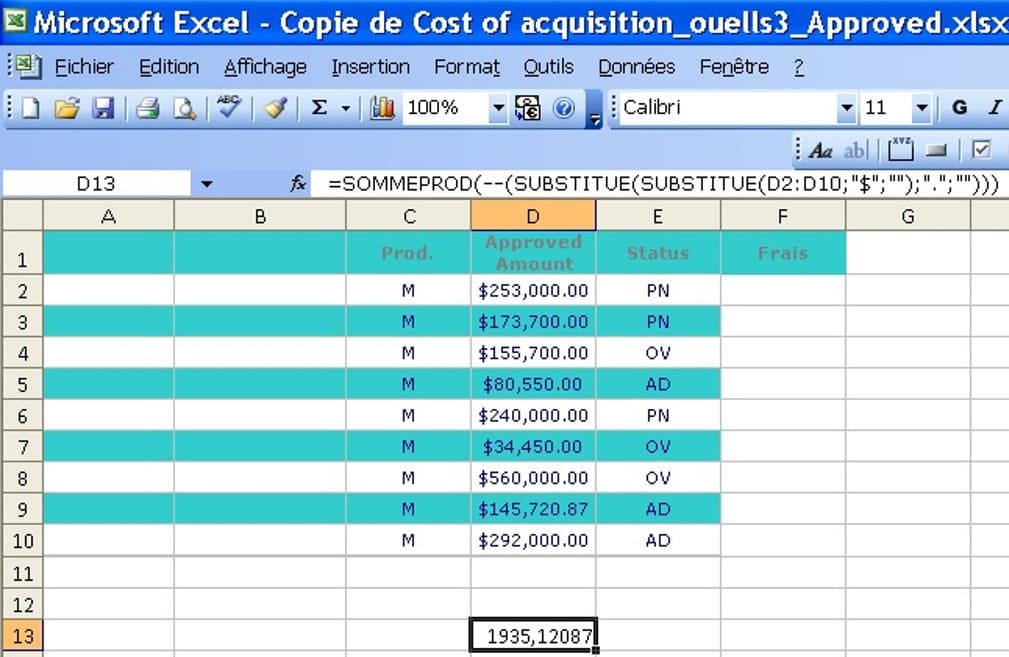Image resolution: width=1009 pixels, height=657 pixels.
Task: Toggle Bold (G) formatting
Action: [959, 108]
